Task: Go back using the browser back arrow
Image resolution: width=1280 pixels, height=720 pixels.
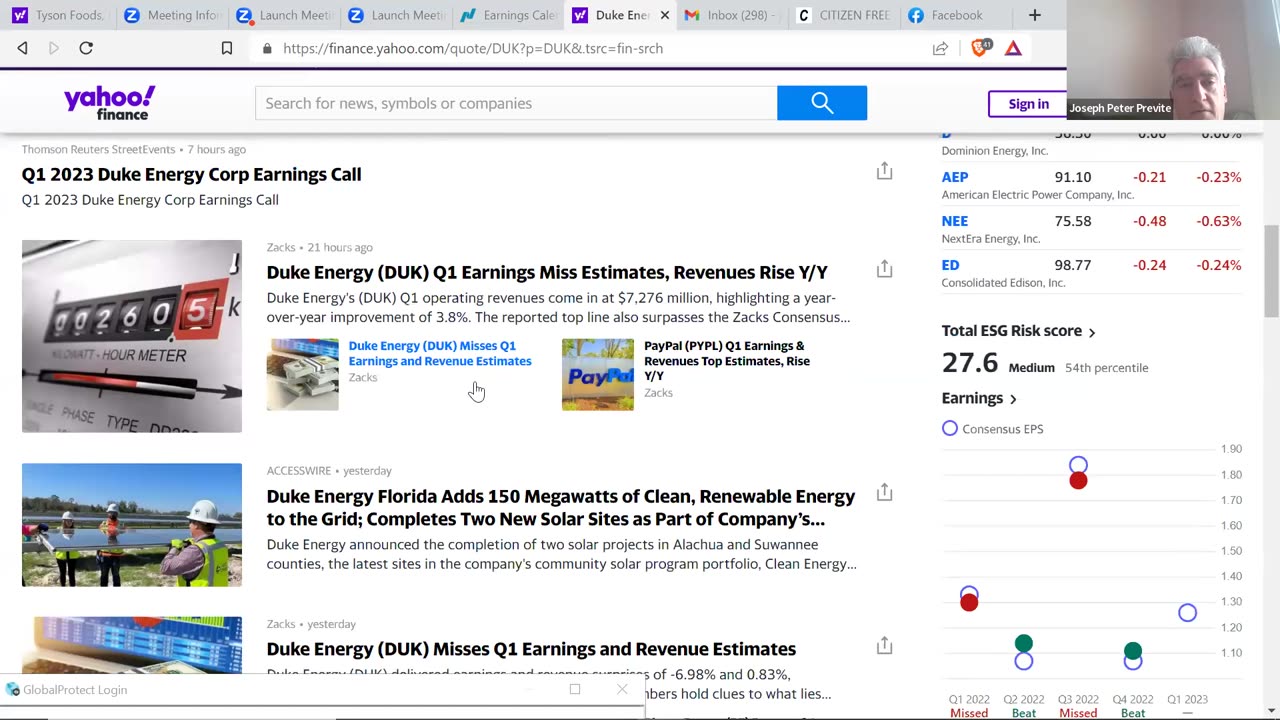Action: click(x=22, y=48)
